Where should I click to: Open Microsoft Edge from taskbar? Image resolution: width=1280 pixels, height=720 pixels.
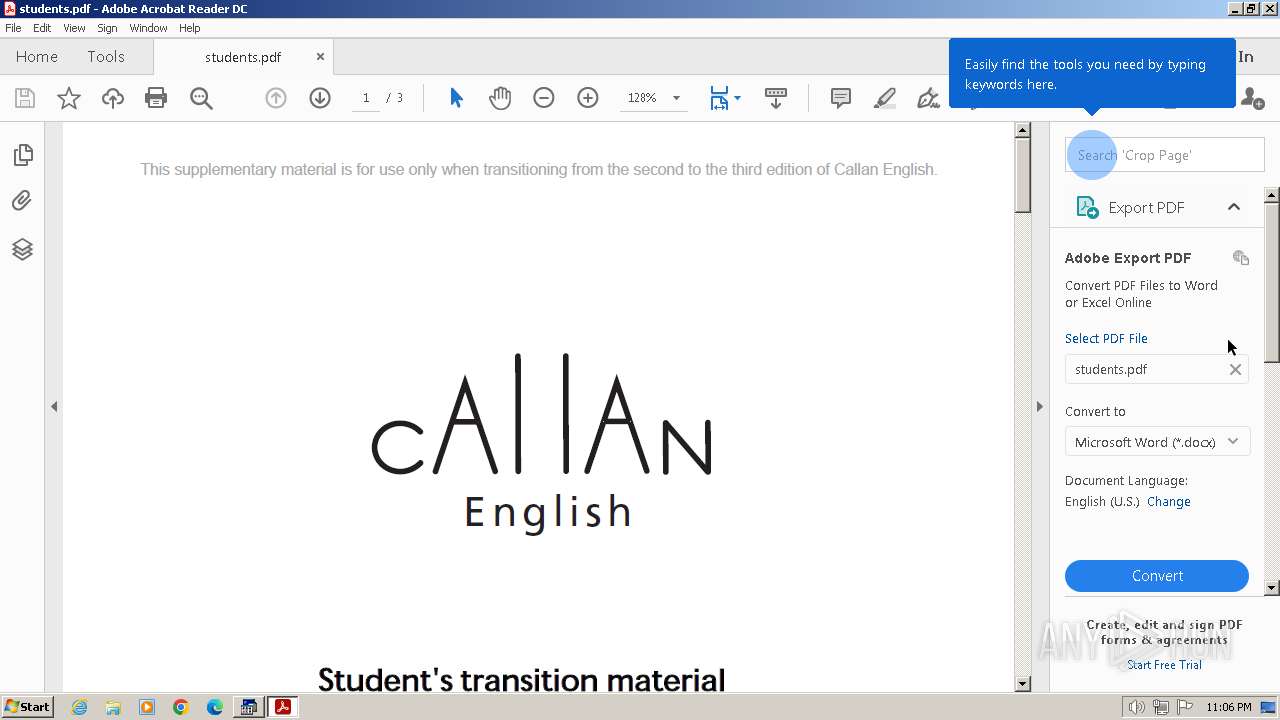point(215,707)
